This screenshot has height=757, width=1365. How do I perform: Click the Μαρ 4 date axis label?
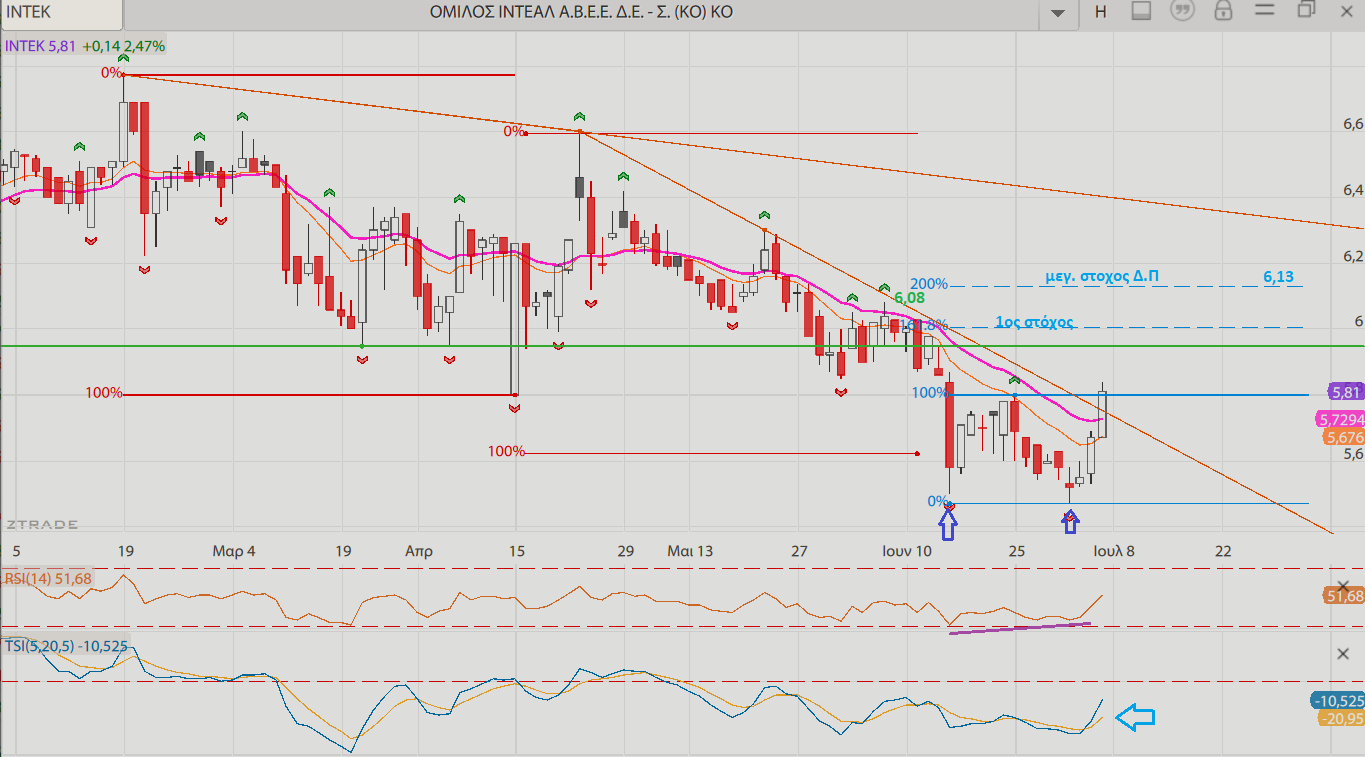pyautogui.click(x=234, y=551)
